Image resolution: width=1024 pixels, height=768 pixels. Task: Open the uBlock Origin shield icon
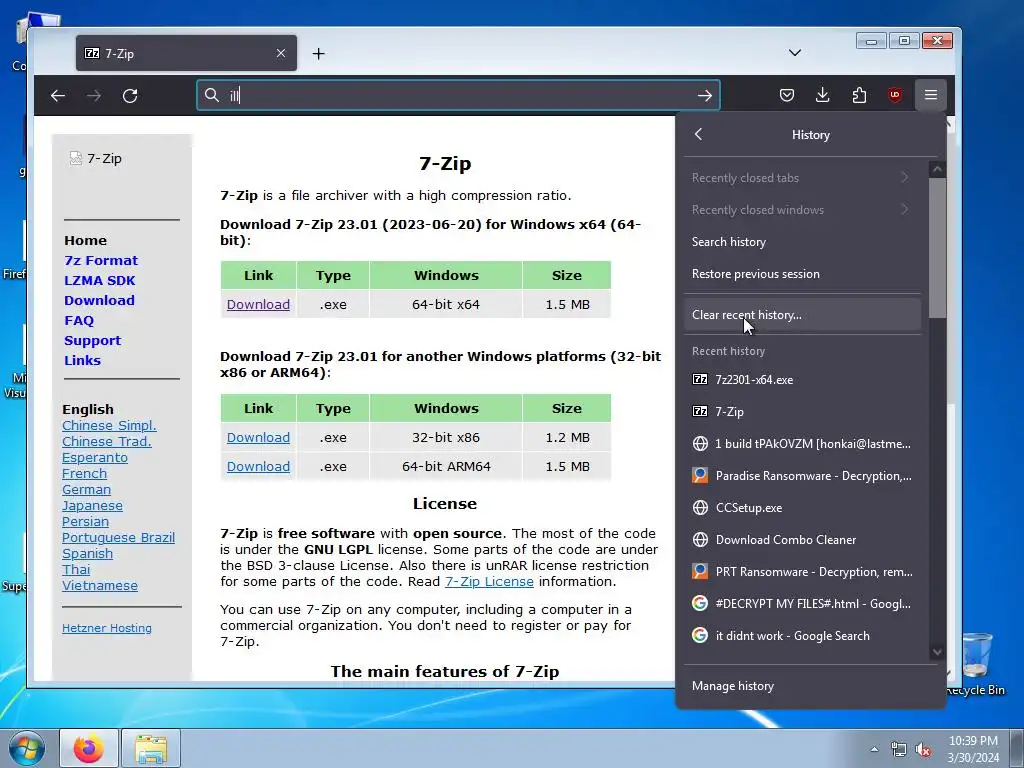pos(895,95)
